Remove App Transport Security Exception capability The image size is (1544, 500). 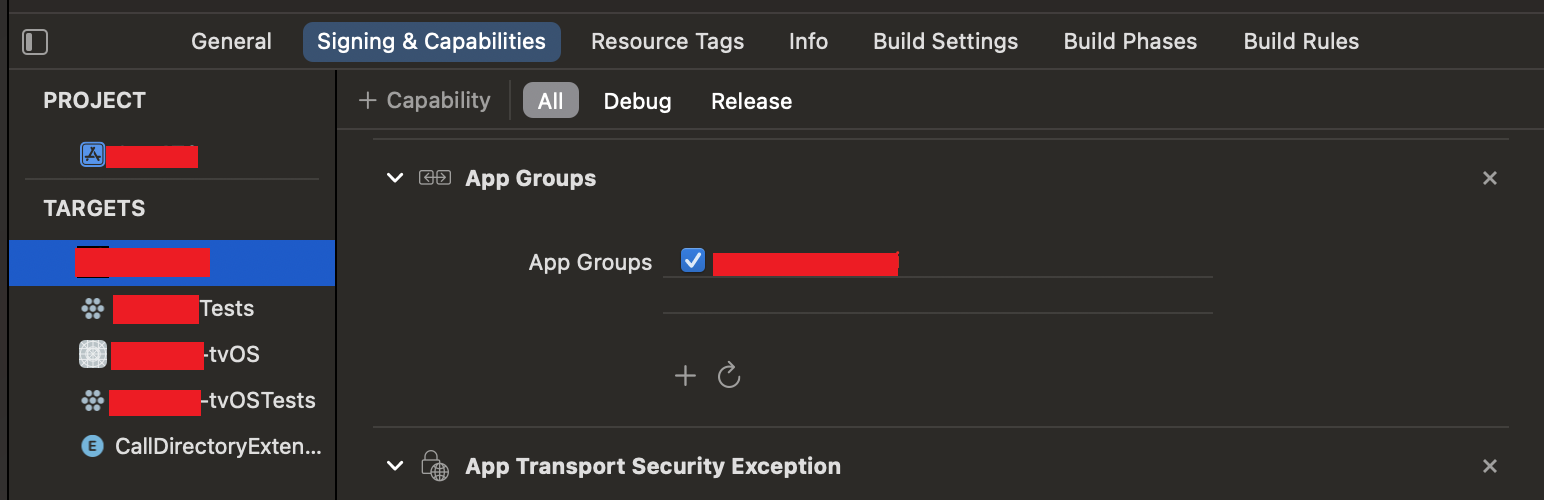tap(1489, 466)
